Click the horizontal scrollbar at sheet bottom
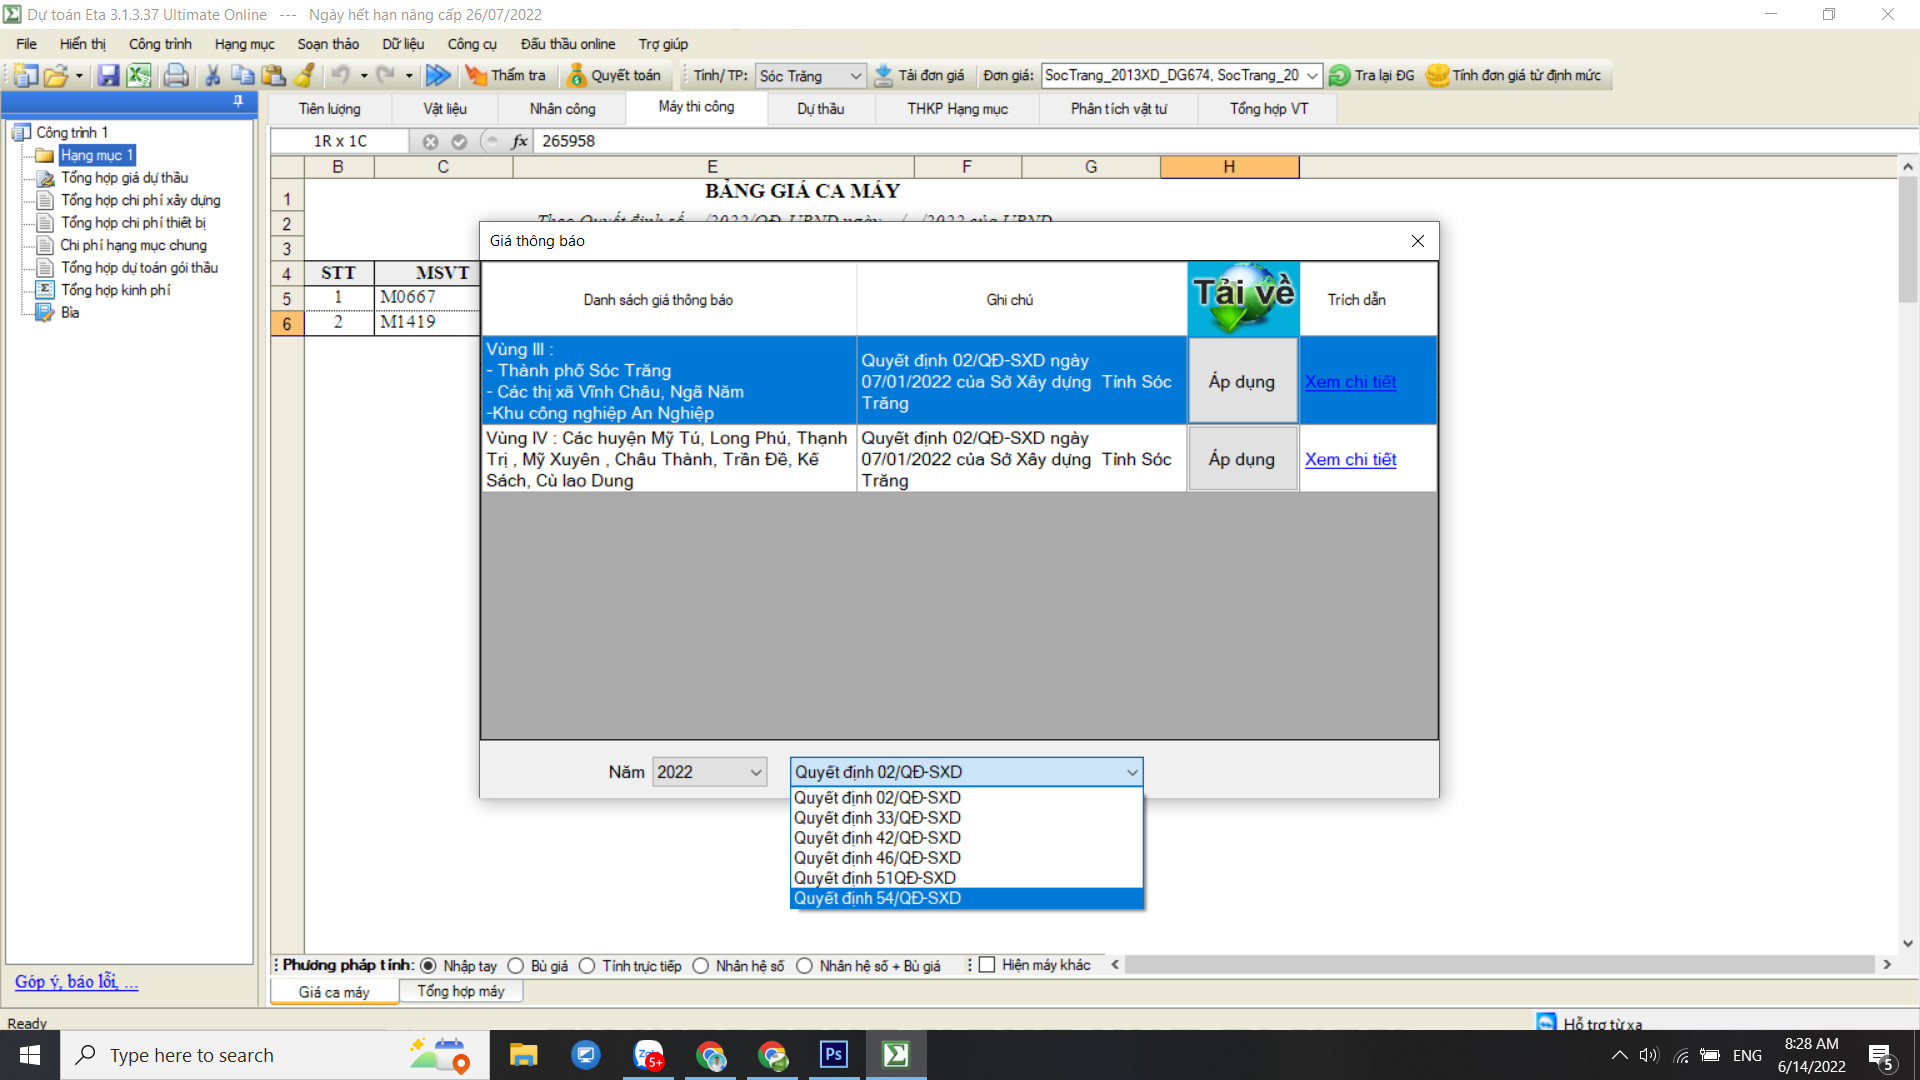Screen dimensions: 1920x1080 click(x=1498, y=965)
